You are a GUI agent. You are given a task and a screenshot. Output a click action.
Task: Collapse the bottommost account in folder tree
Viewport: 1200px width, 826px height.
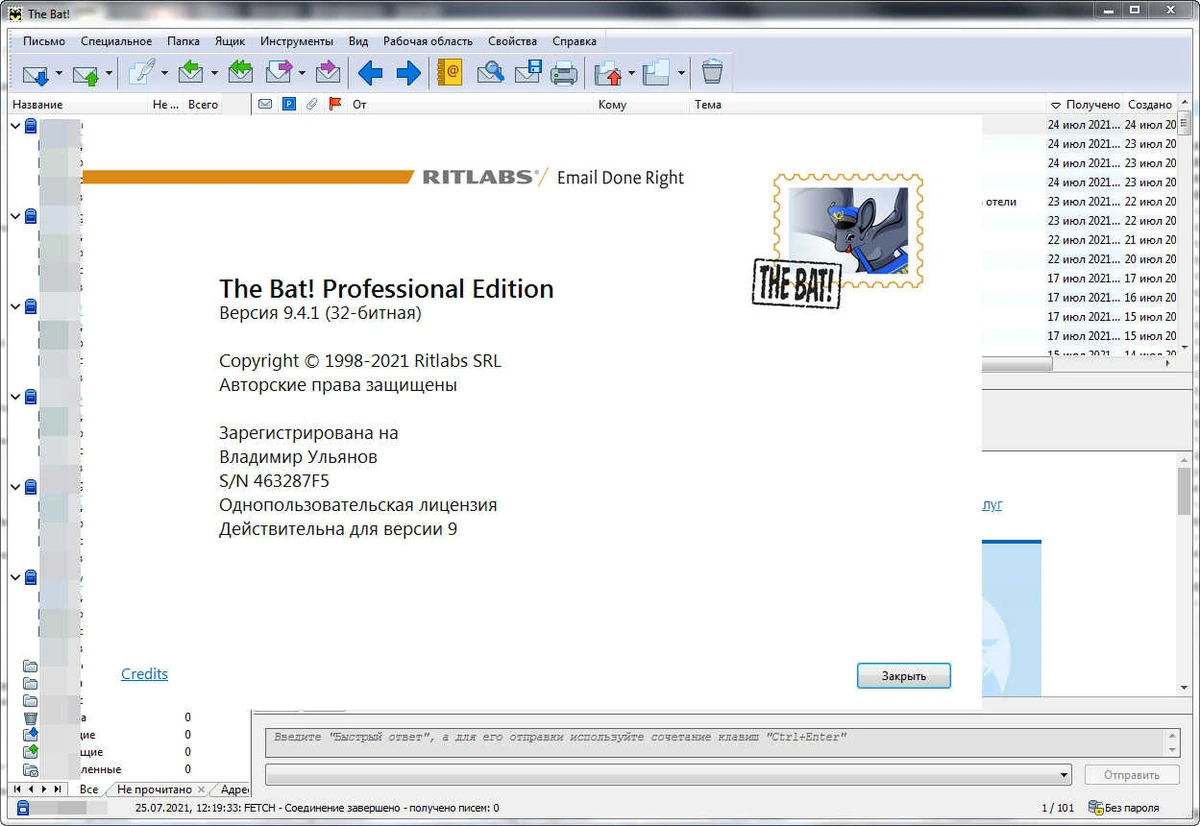[x=15, y=577]
